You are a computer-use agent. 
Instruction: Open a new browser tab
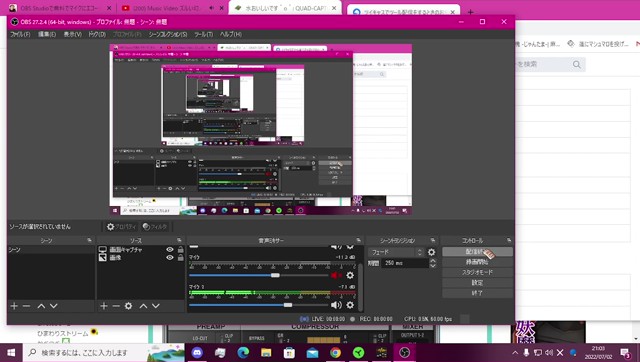470,12
